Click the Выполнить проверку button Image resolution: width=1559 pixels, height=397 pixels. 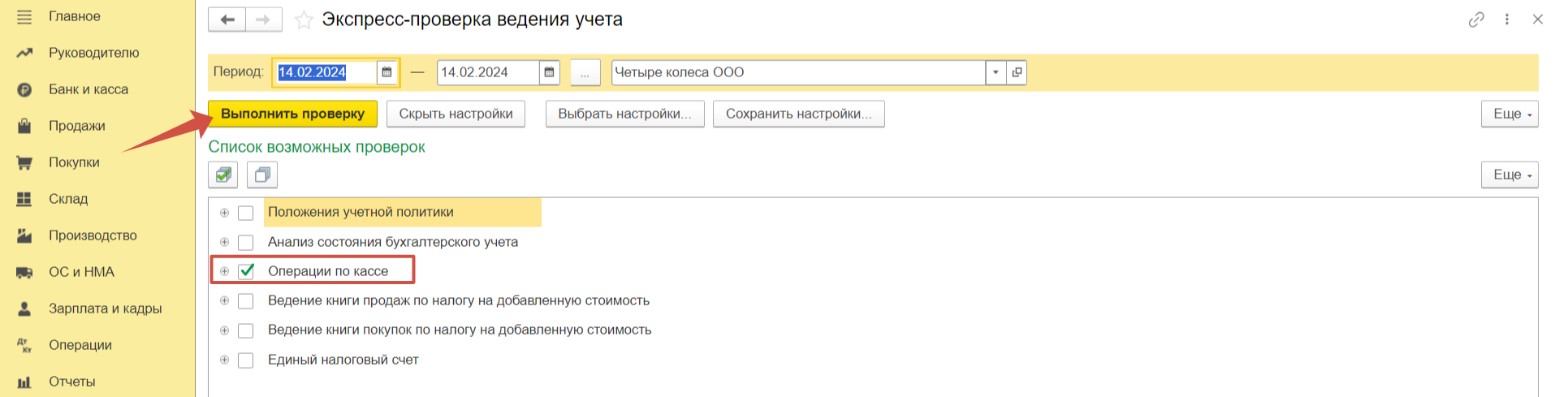tap(293, 114)
